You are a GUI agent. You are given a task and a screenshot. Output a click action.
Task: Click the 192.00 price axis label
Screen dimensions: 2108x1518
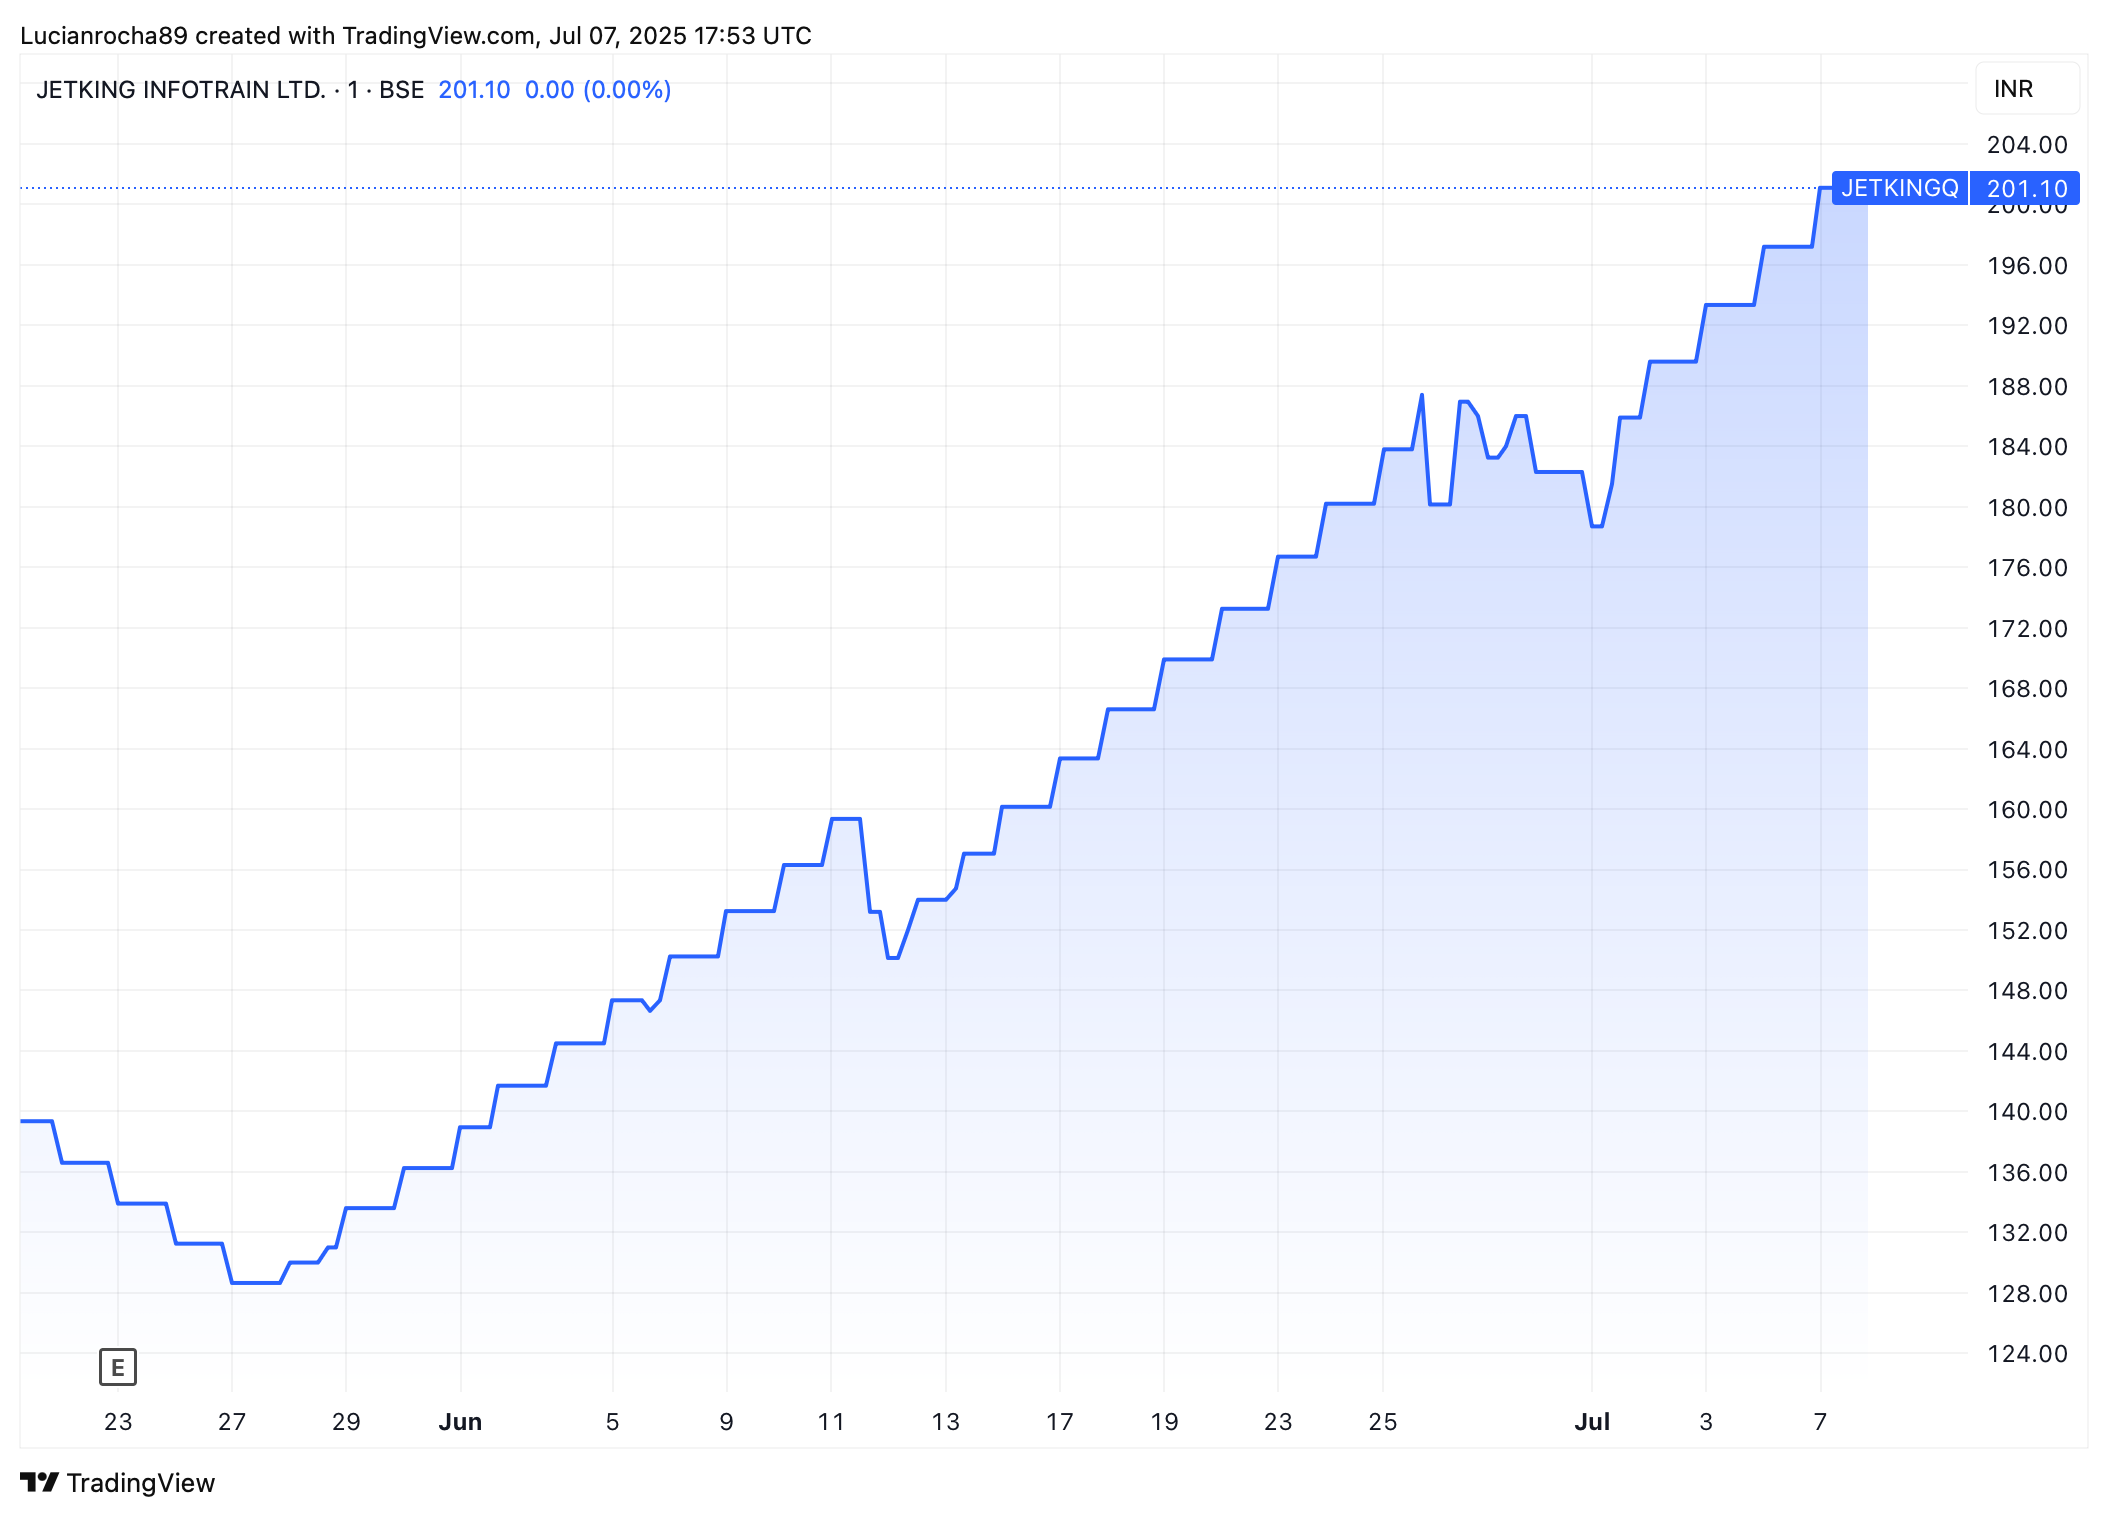tap(2027, 326)
